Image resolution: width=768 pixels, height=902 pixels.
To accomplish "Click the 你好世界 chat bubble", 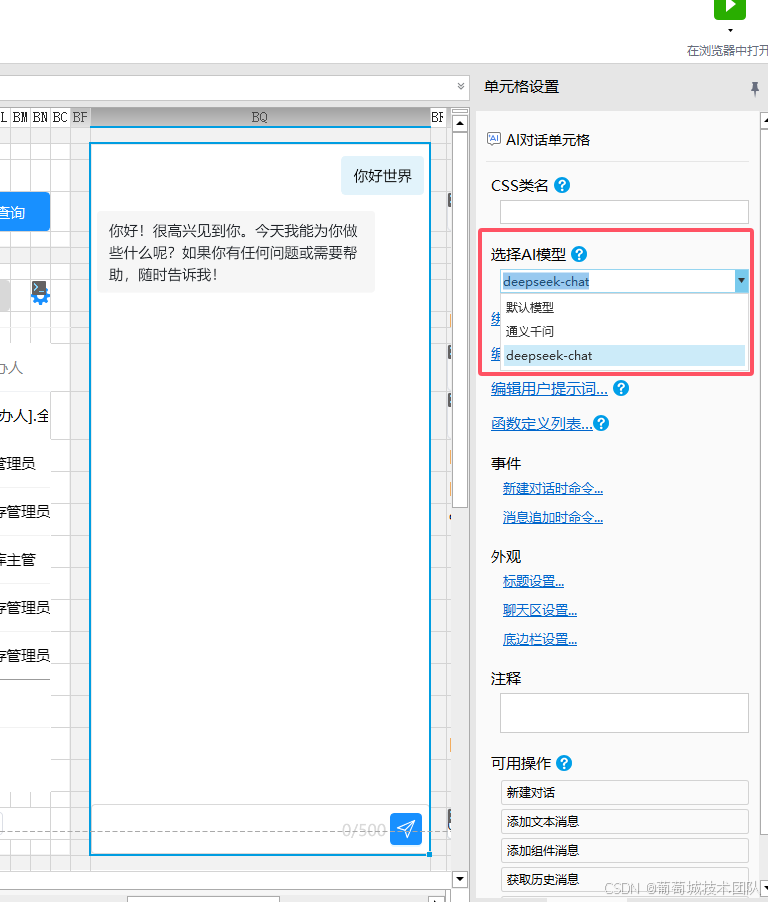I will (x=383, y=176).
